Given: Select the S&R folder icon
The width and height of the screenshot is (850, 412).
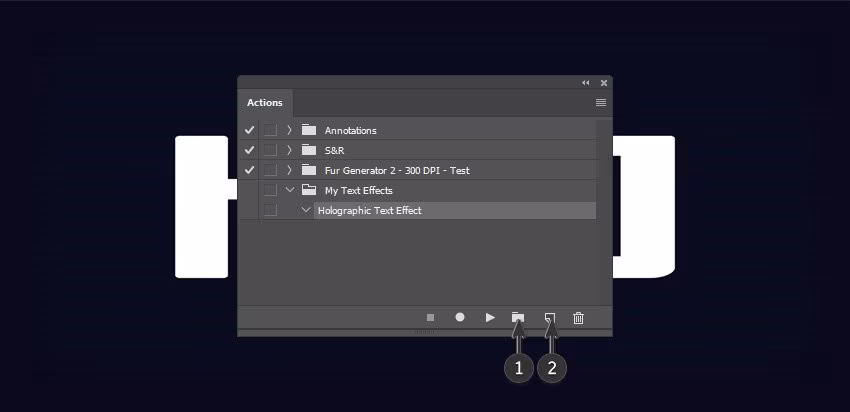Looking at the screenshot, I should click(309, 150).
